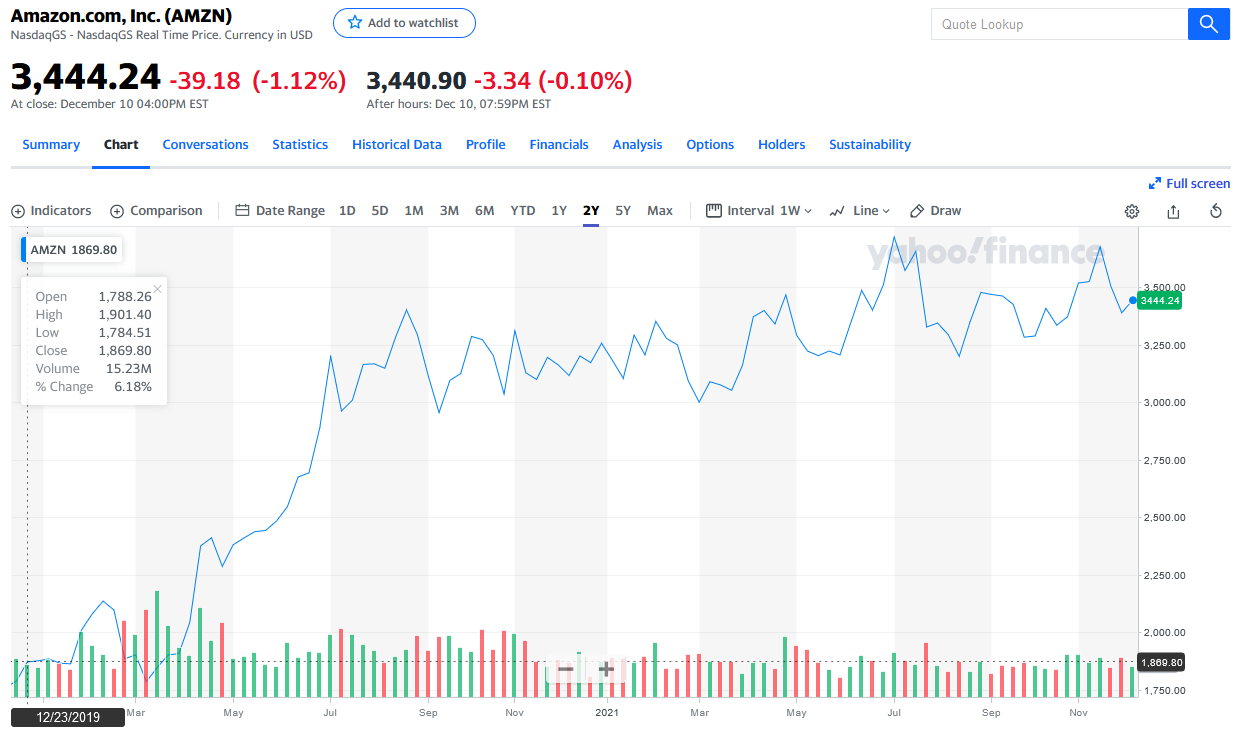Open the Interval 1W dropdown
1247x735 pixels.
pyautogui.click(x=759, y=211)
